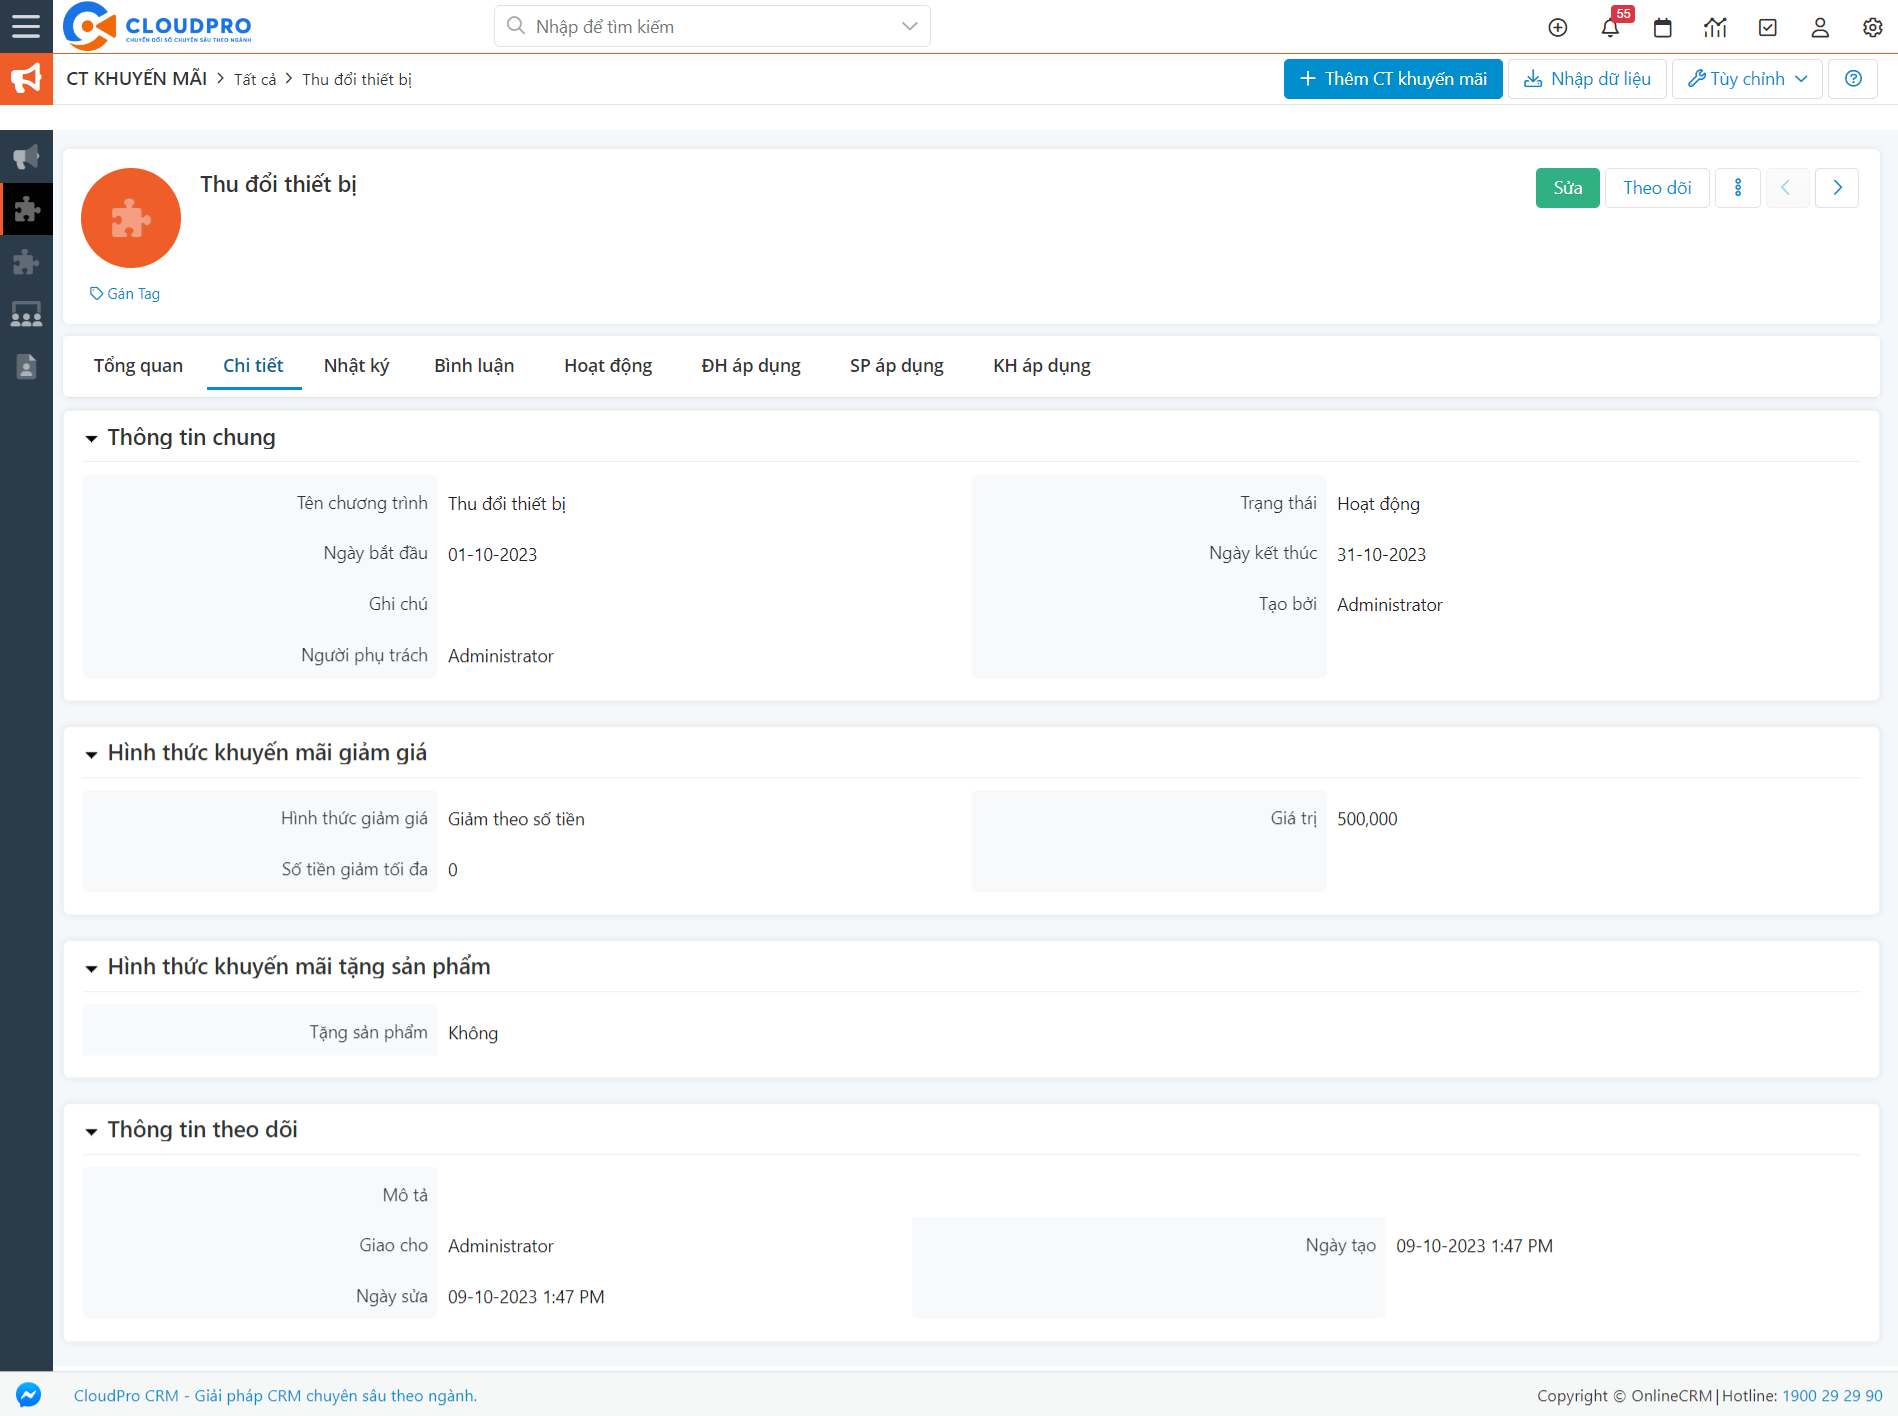Screen dimensions: 1898x1416
Task: Click the Theo dõi button
Action: (x=1657, y=188)
